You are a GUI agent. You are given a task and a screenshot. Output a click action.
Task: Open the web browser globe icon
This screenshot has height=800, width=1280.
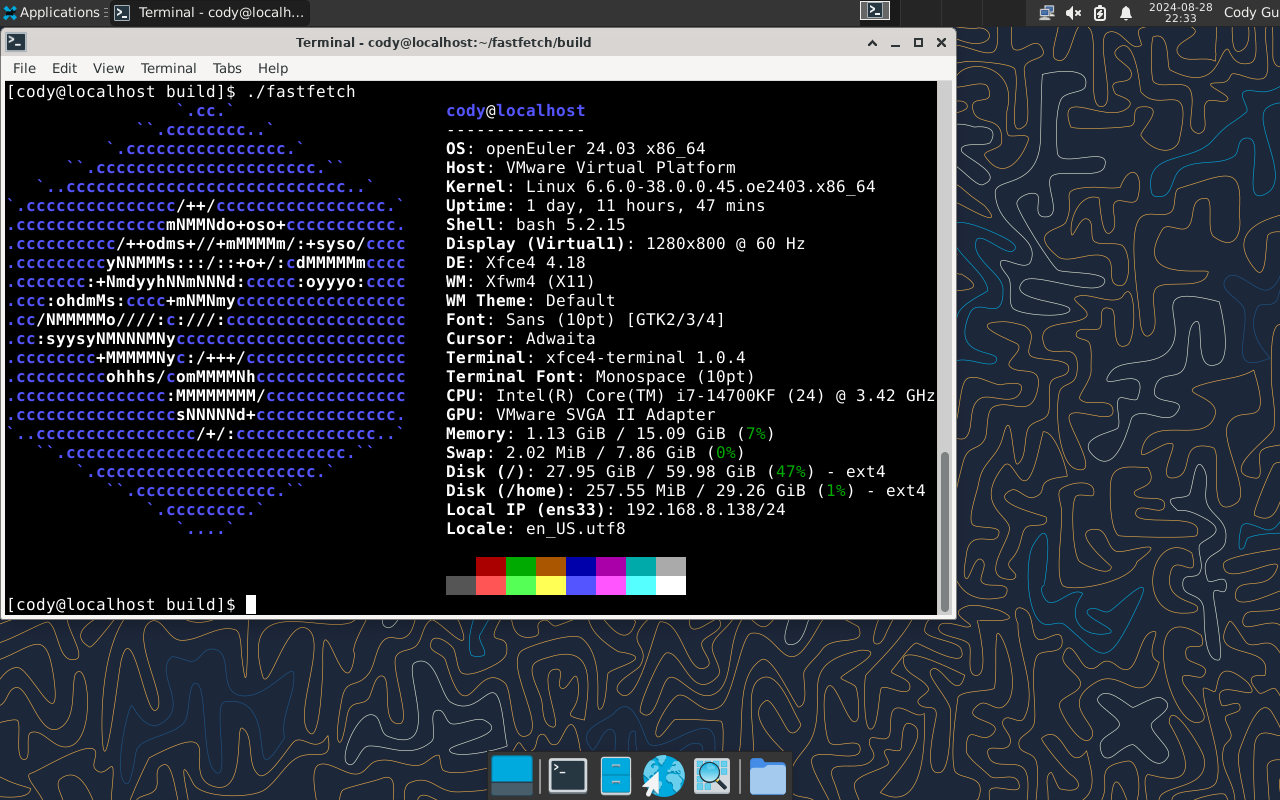[x=663, y=776]
